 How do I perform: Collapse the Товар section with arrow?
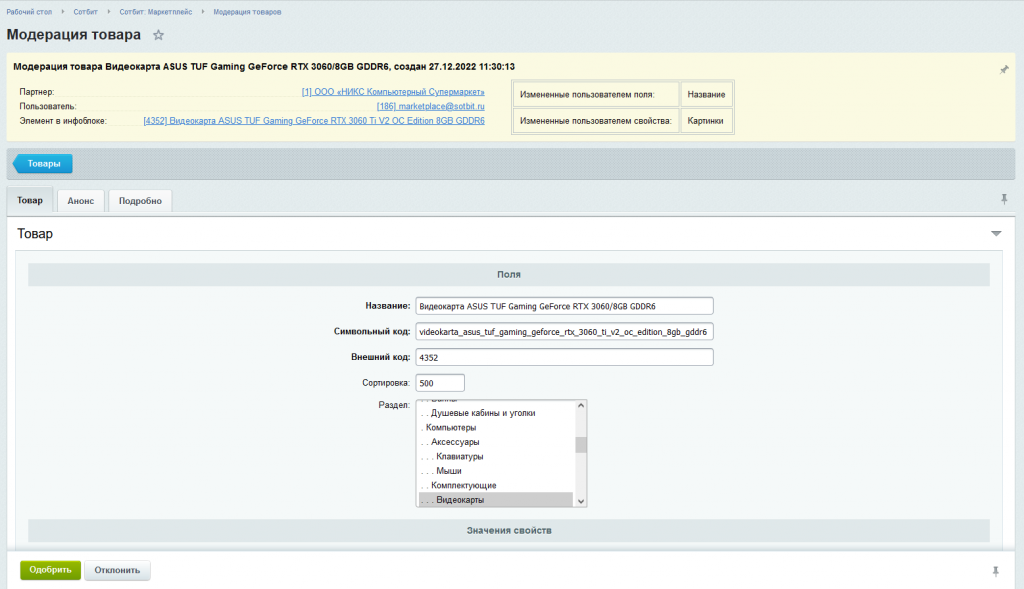[996, 233]
